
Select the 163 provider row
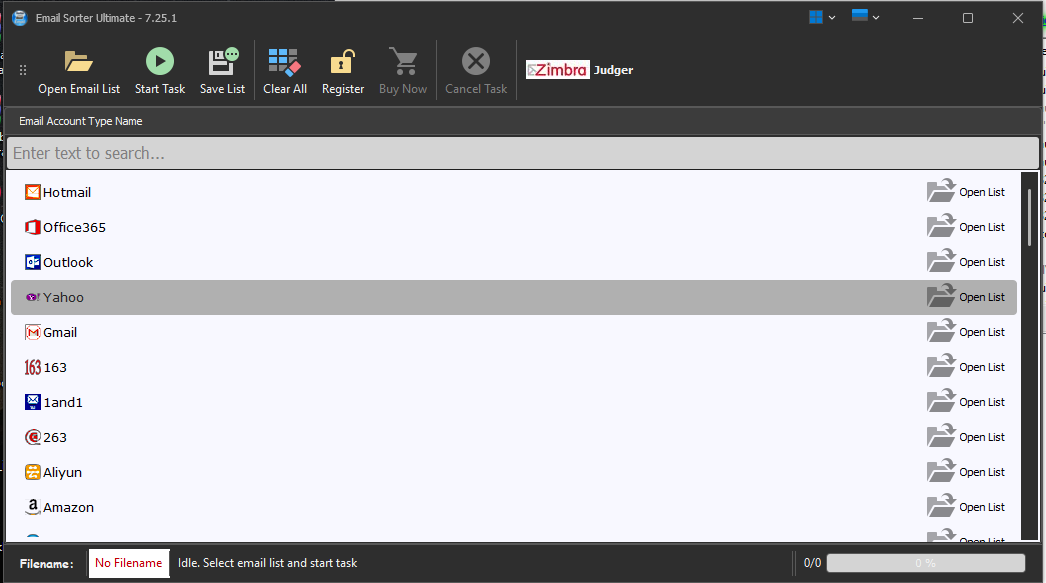(x=54, y=367)
